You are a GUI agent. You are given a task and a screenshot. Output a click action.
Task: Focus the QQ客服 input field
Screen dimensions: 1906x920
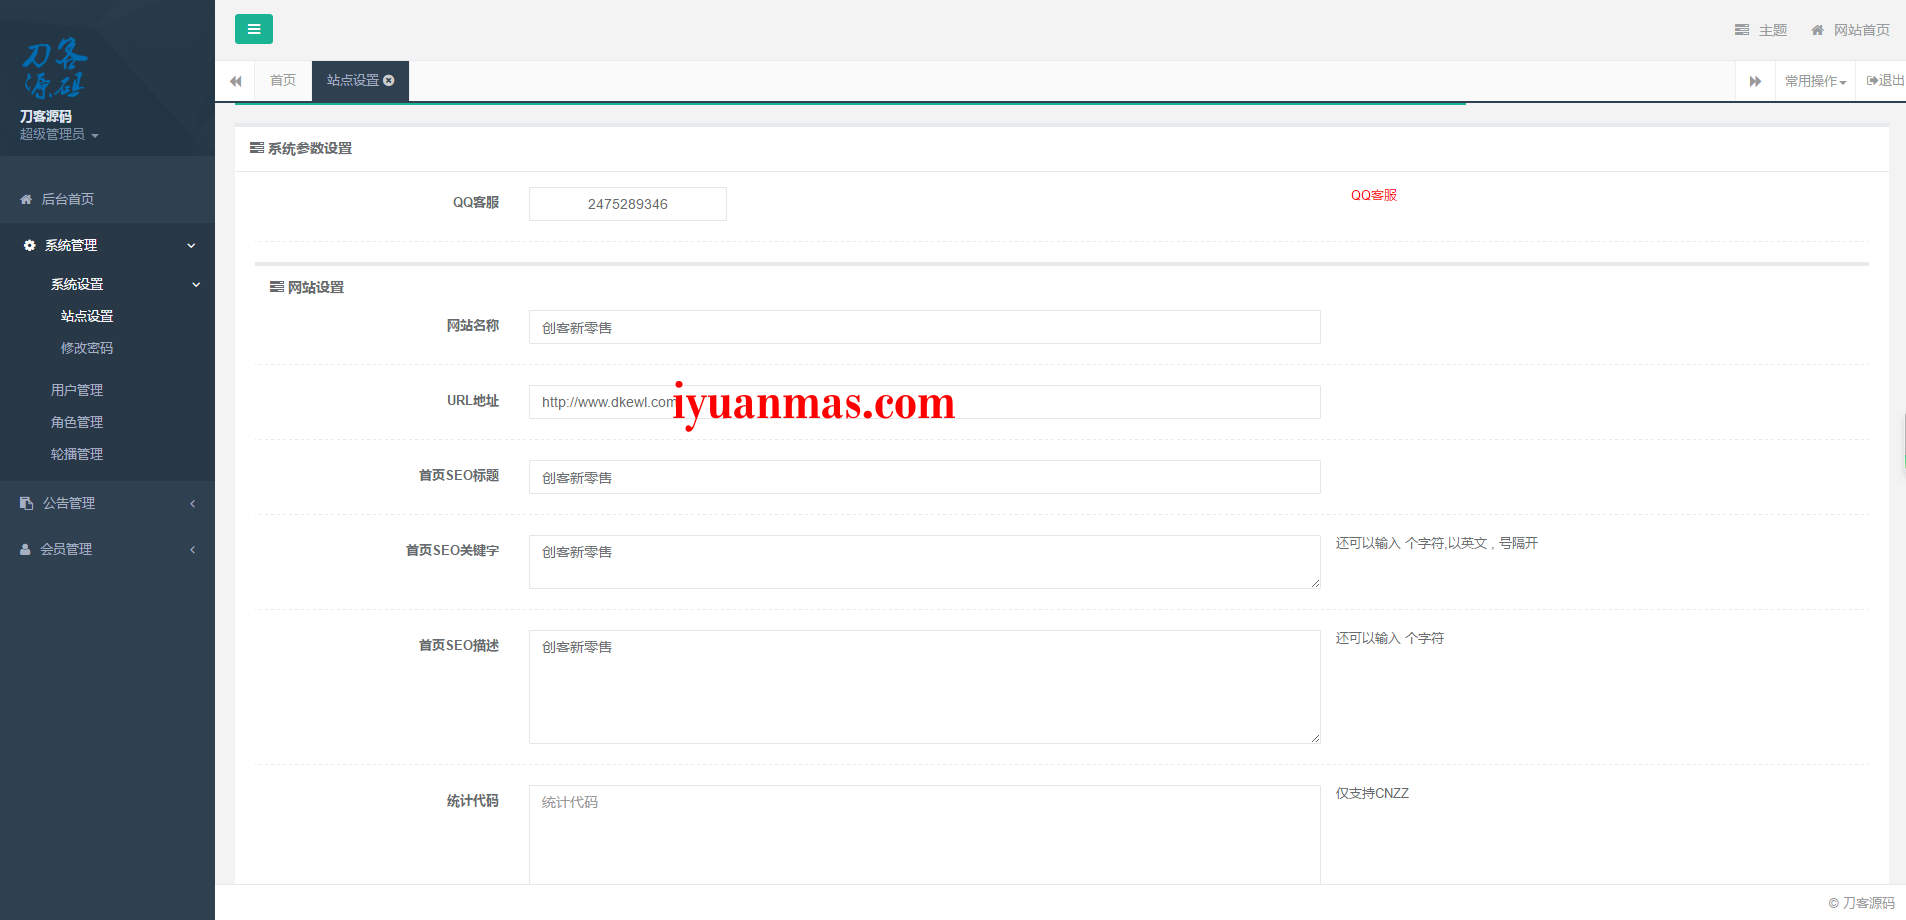(627, 204)
